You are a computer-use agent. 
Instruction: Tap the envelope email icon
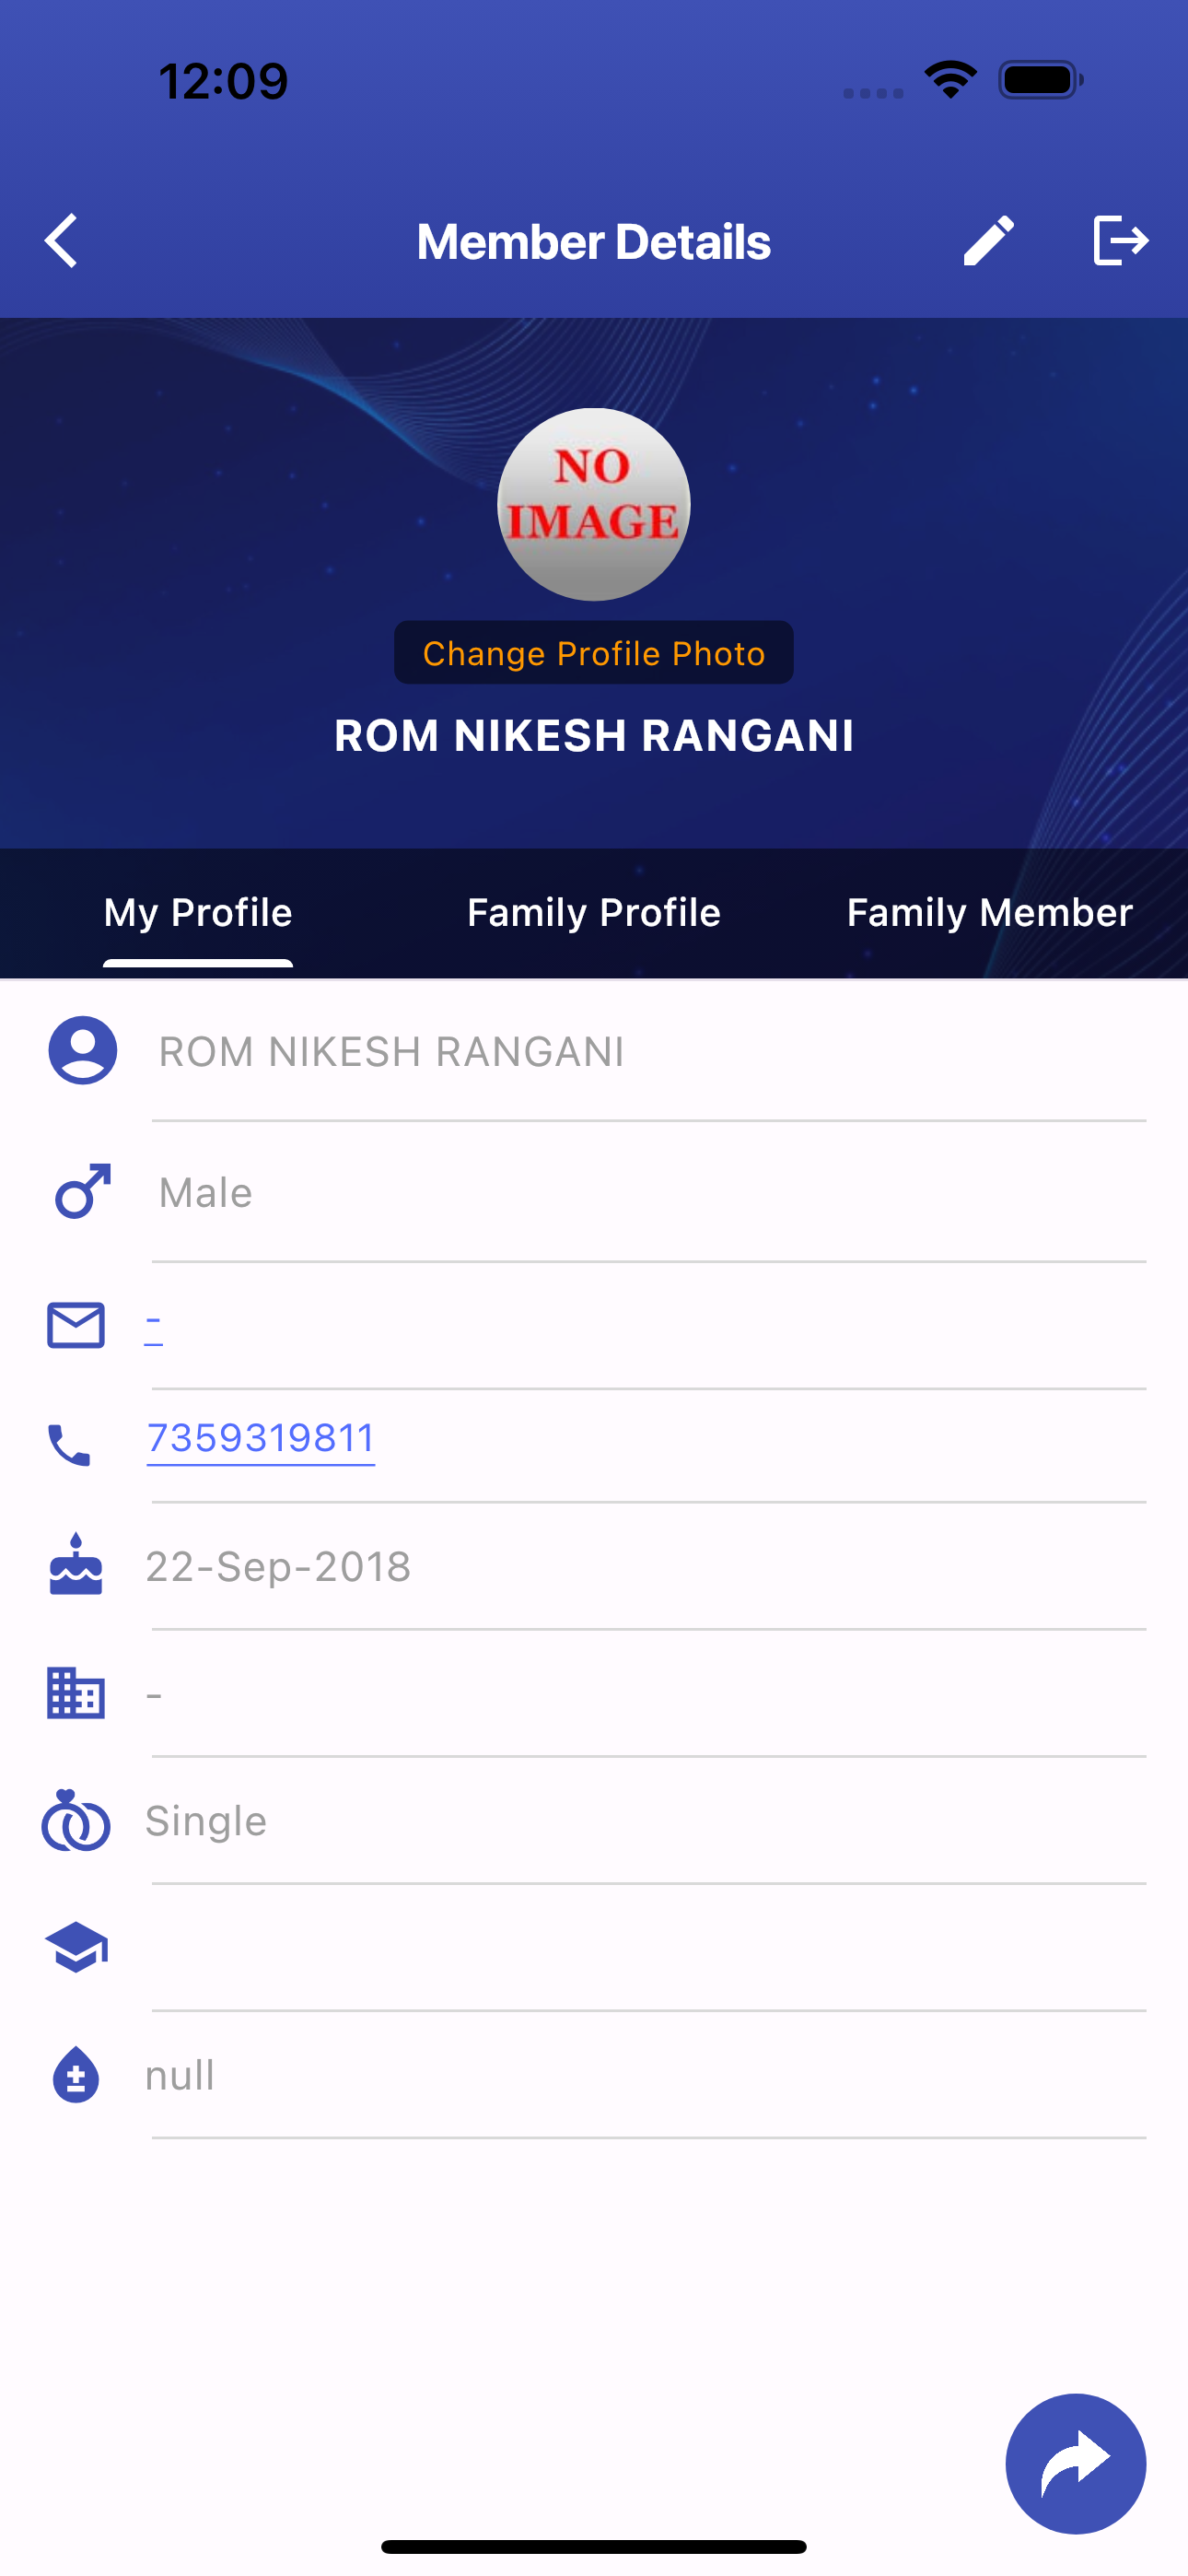[x=76, y=1325]
